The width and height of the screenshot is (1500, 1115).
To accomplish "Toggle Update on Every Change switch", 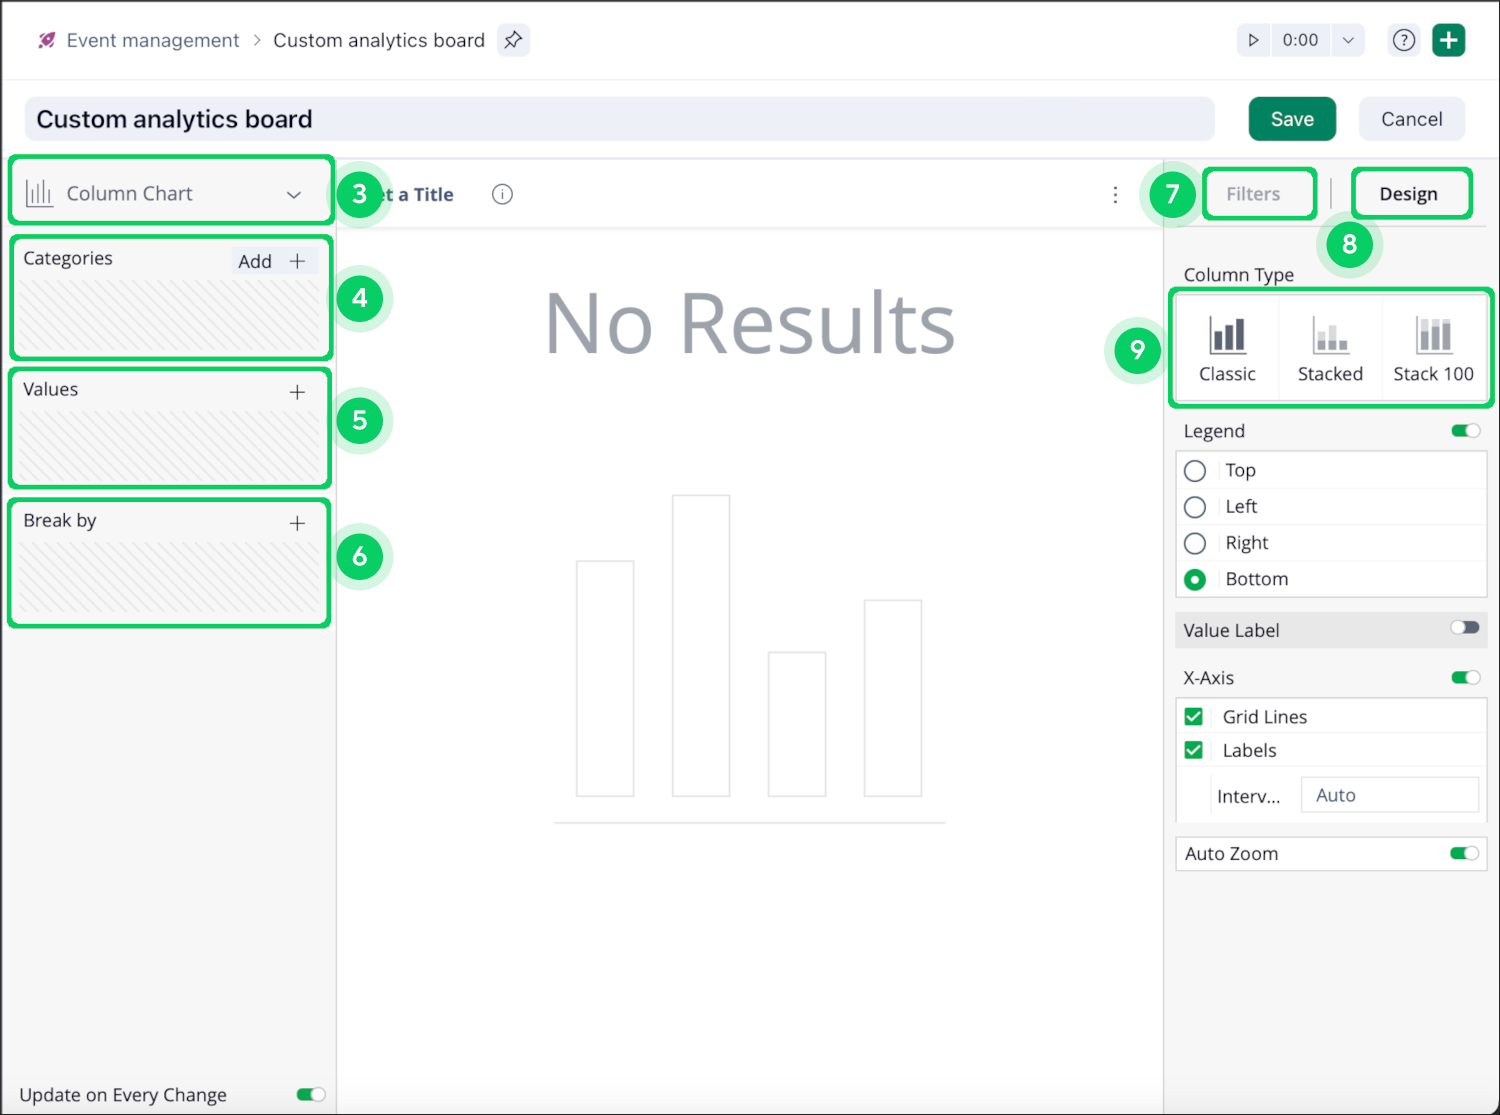I will point(311,1094).
